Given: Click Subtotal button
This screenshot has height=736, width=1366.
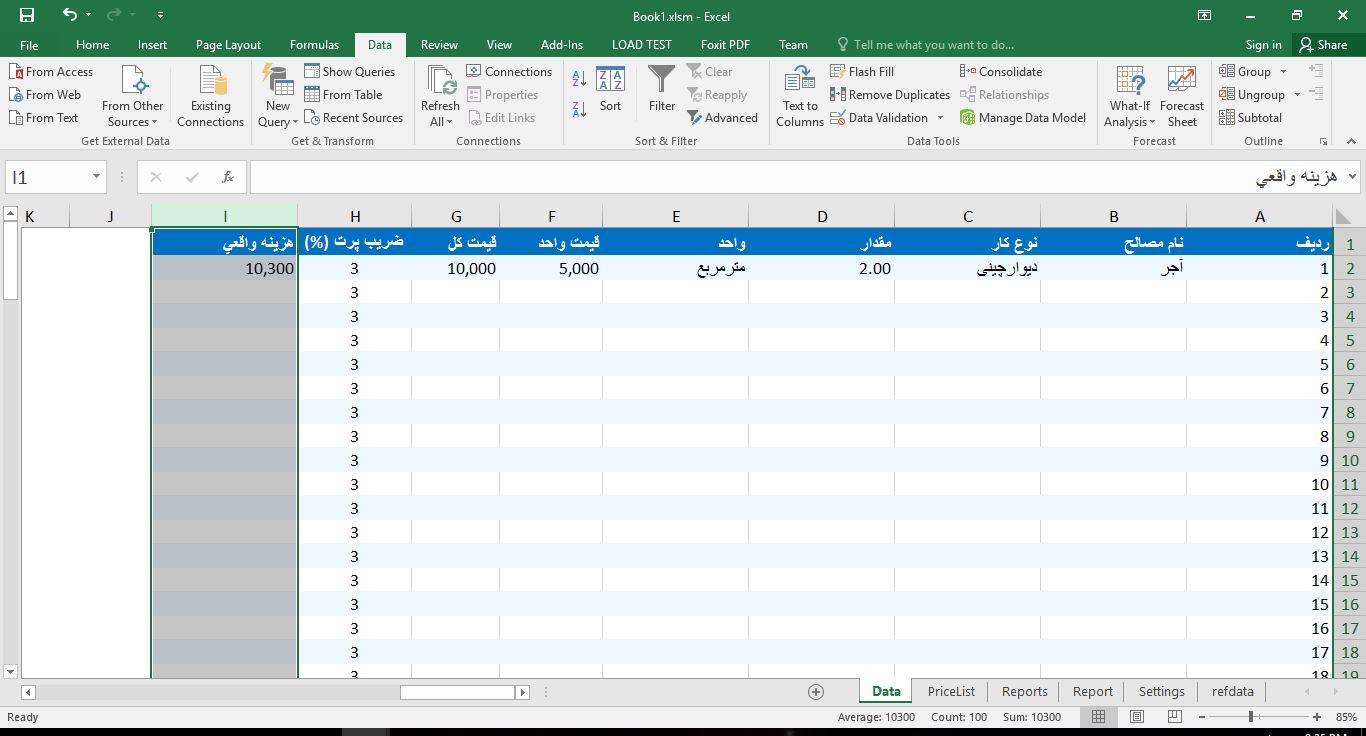Looking at the screenshot, I should 1251,118.
